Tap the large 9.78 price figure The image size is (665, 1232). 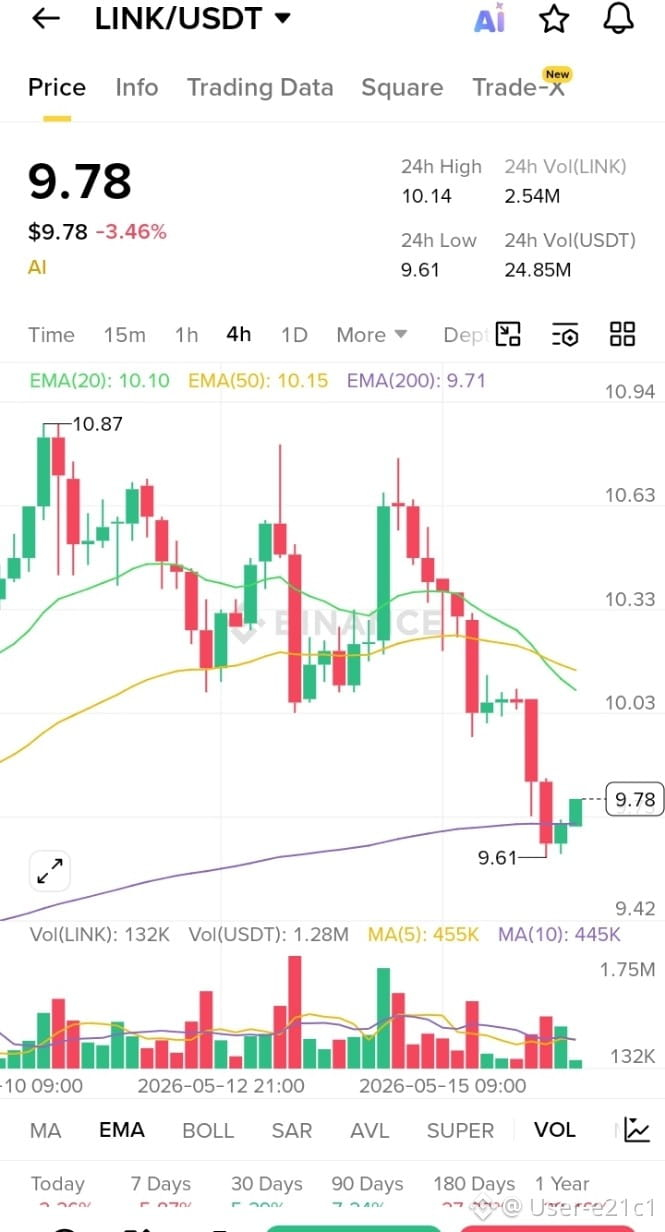click(80, 181)
